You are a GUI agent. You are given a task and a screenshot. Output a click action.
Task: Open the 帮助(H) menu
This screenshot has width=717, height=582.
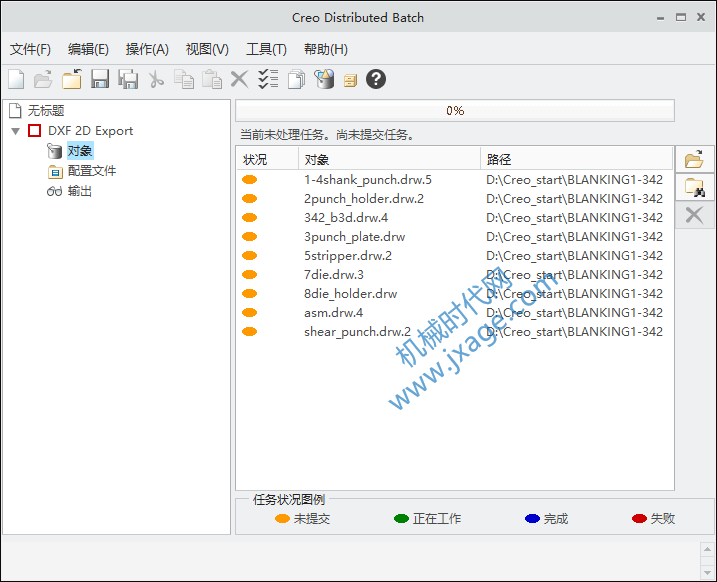click(x=326, y=49)
